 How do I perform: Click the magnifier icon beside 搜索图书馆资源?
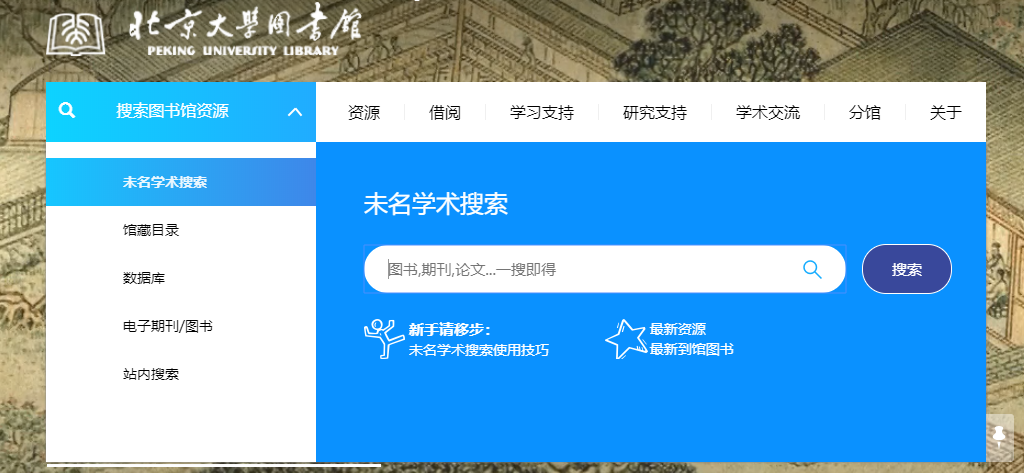pyautogui.click(x=67, y=110)
